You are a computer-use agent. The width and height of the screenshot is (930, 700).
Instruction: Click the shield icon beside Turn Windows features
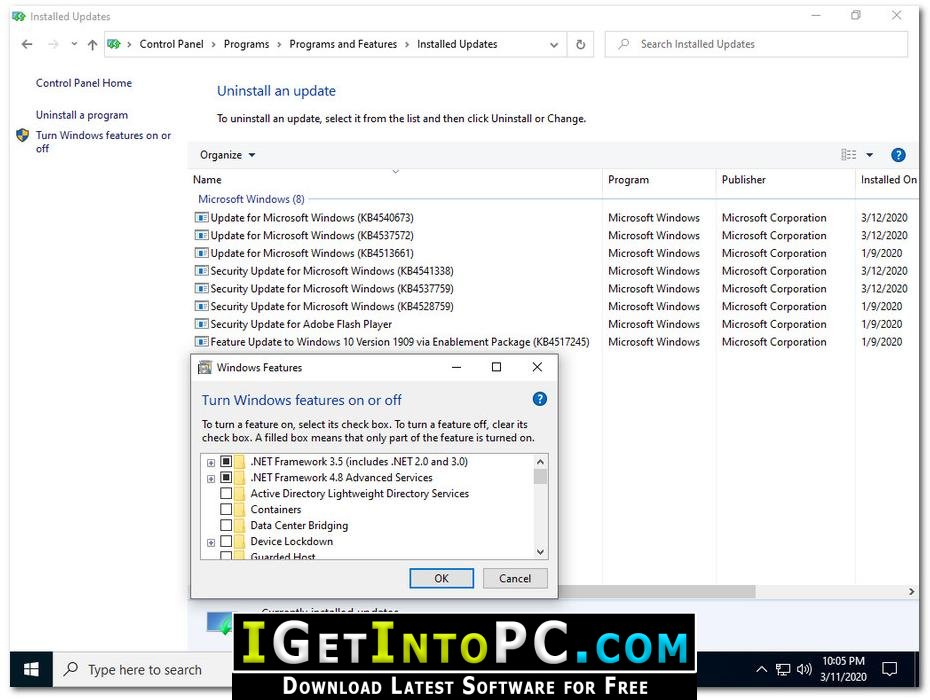(x=23, y=135)
